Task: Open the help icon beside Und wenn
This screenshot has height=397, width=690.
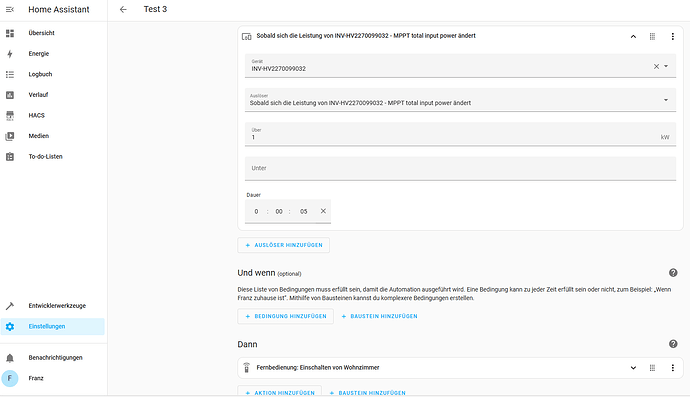Action: click(x=673, y=273)
